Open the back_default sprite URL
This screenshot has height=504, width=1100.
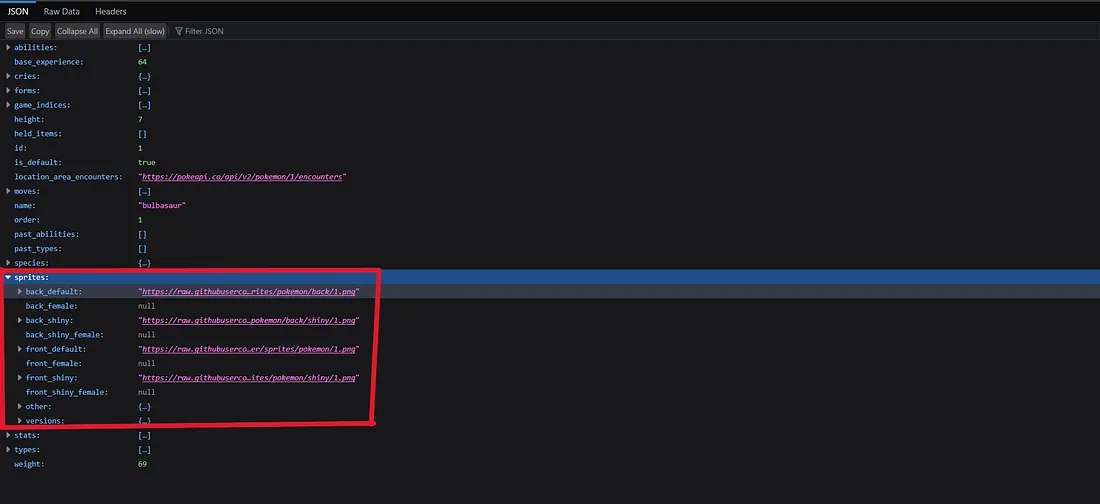point(249,291)
